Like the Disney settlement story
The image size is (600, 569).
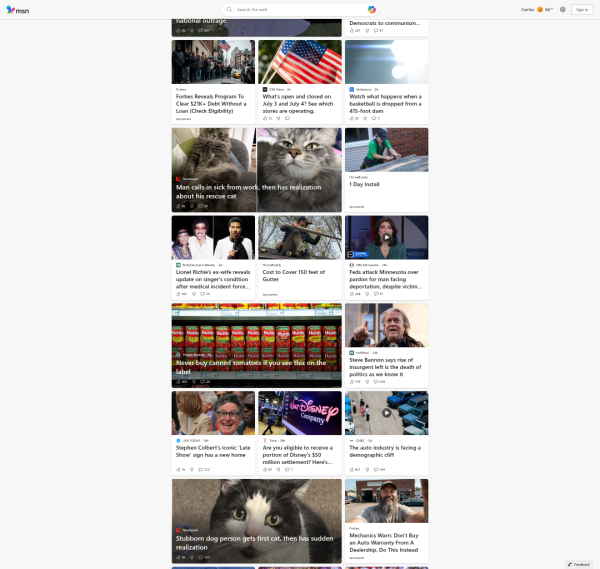pos(267,470)
